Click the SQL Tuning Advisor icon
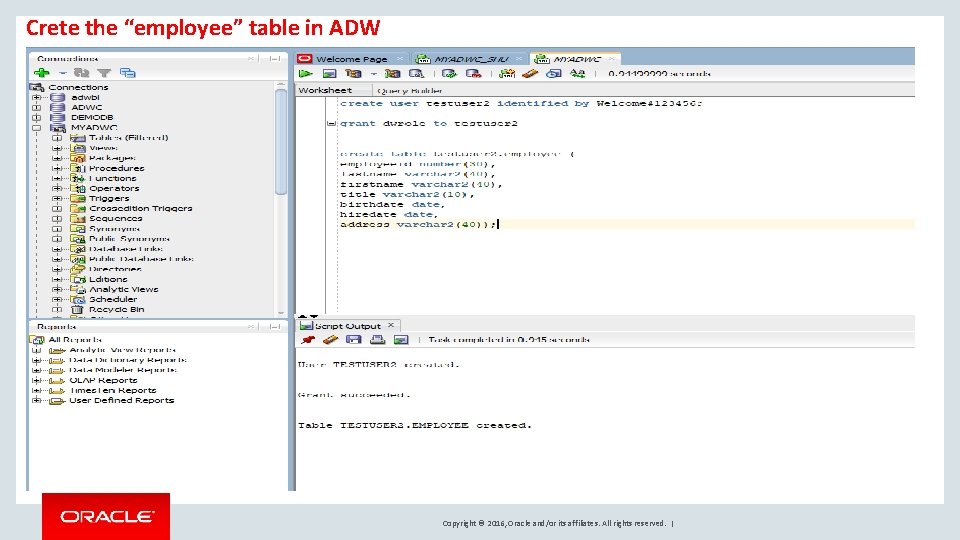This screenshot has width=960, height=540. (416, 73)
